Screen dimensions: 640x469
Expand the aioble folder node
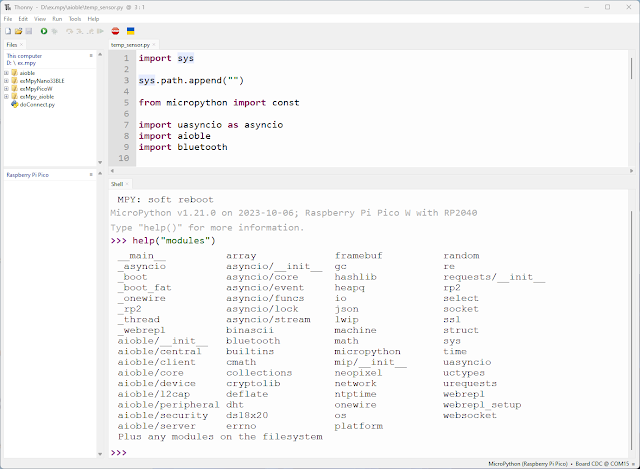[6, 73]
